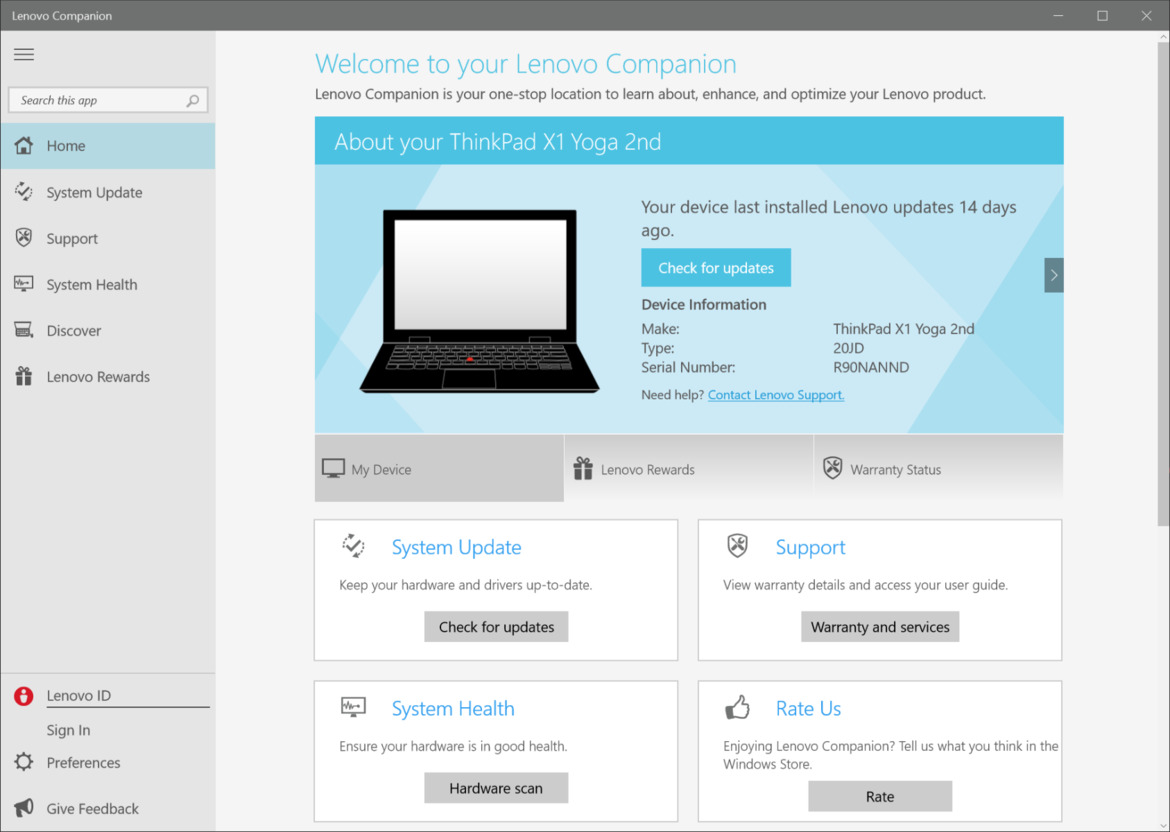Click the System Update sidebar icon
1170x832 pixels.
coord(24,192)
